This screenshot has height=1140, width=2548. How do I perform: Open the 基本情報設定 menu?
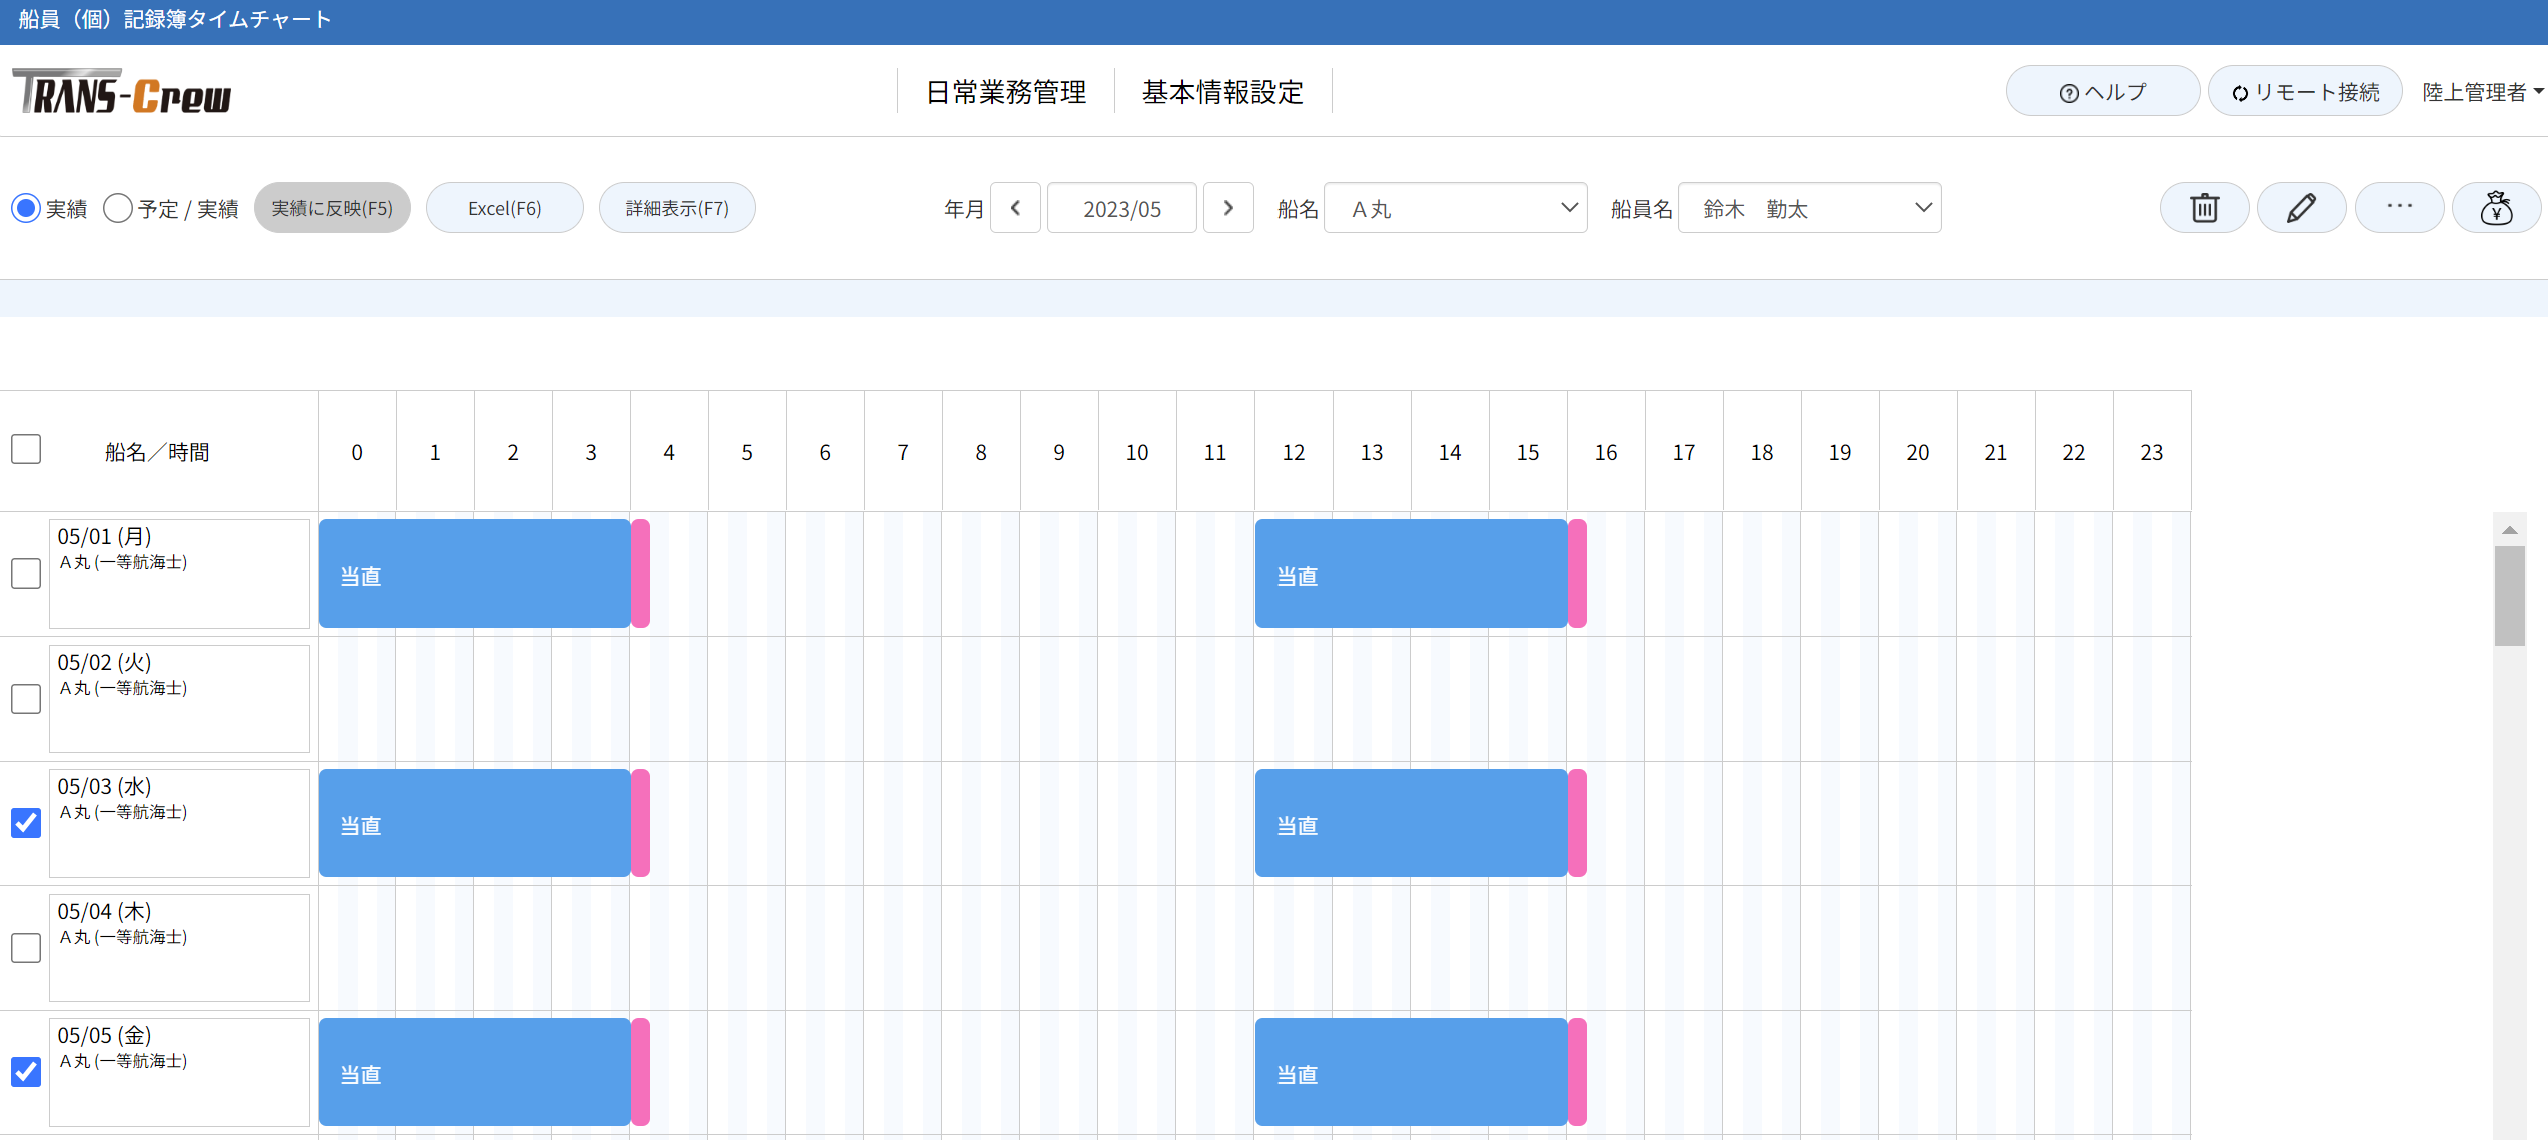1223,92
